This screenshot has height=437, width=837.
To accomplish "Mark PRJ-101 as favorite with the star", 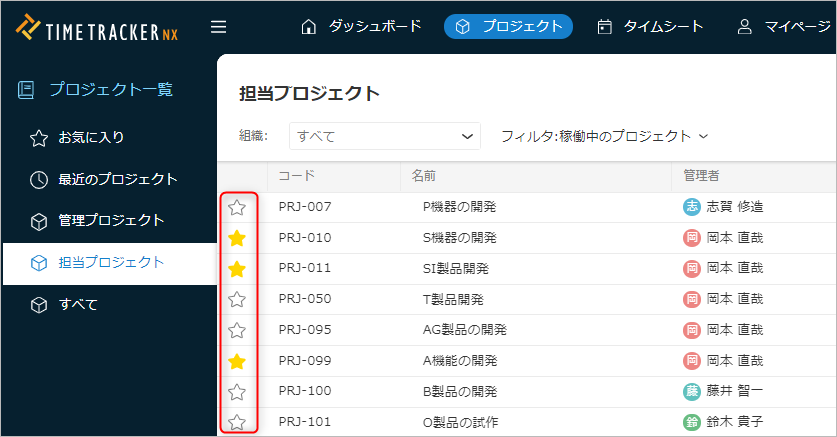I will click(x=237, y=422).
